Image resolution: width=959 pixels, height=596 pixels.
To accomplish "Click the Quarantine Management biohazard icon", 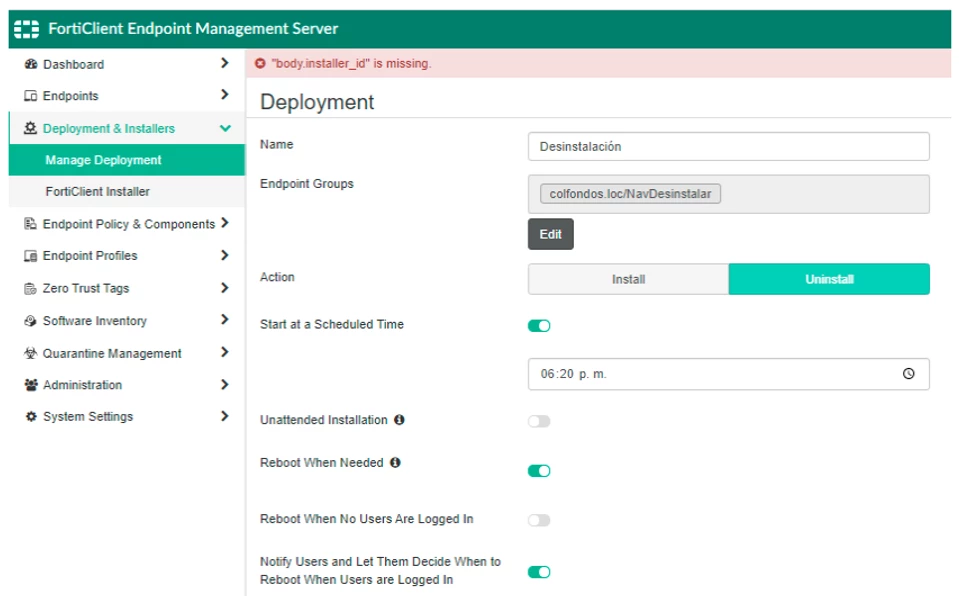I will [x=31, y=353].
